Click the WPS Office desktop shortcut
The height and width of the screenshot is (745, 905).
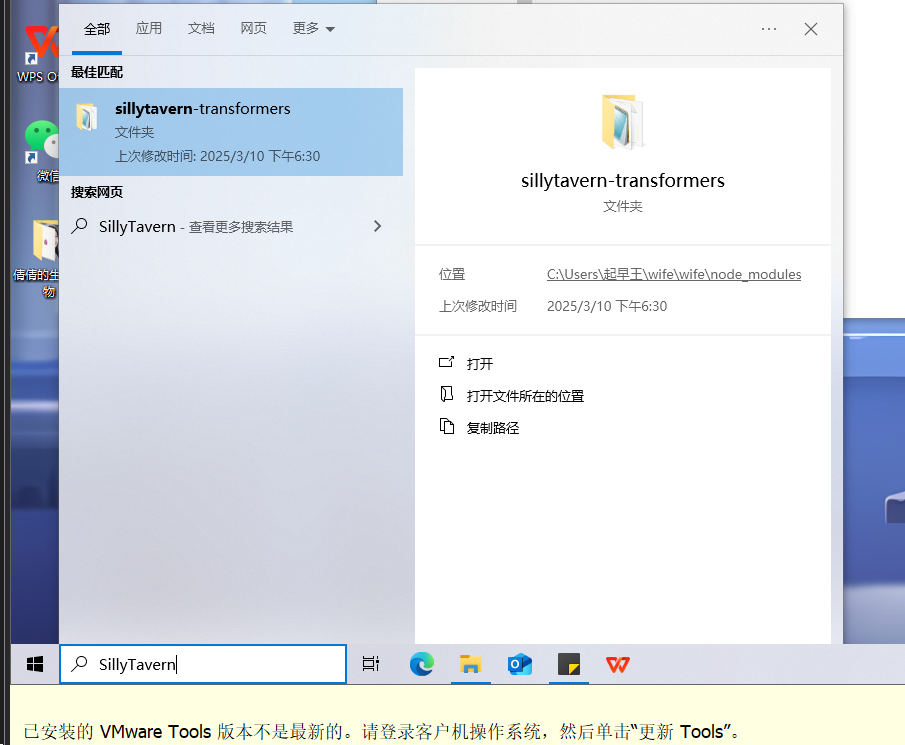pos(38,53)
